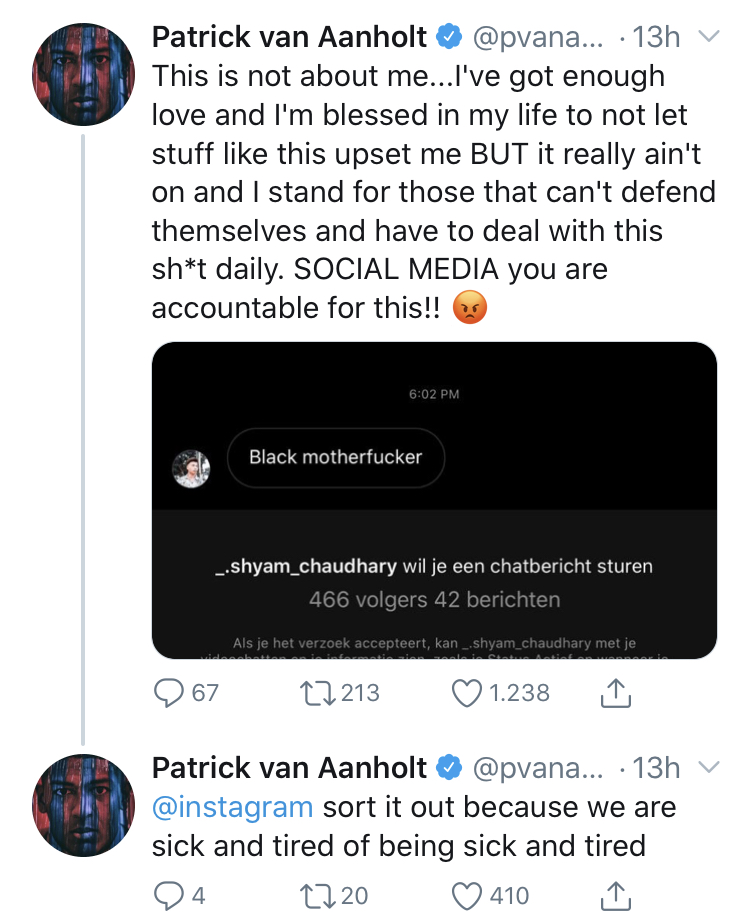
Task: Tap the 13h timestamp on the first tweet
Action: click(x=656, y=37)
